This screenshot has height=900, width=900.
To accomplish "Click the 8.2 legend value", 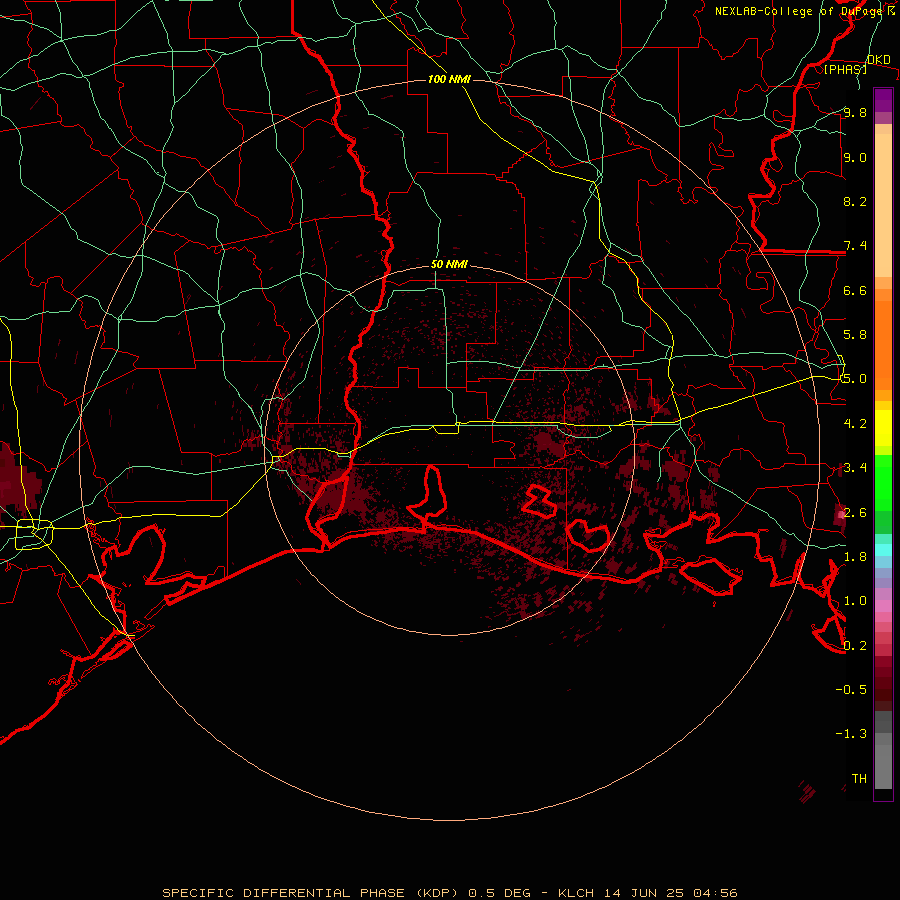I will coord(855,201).
